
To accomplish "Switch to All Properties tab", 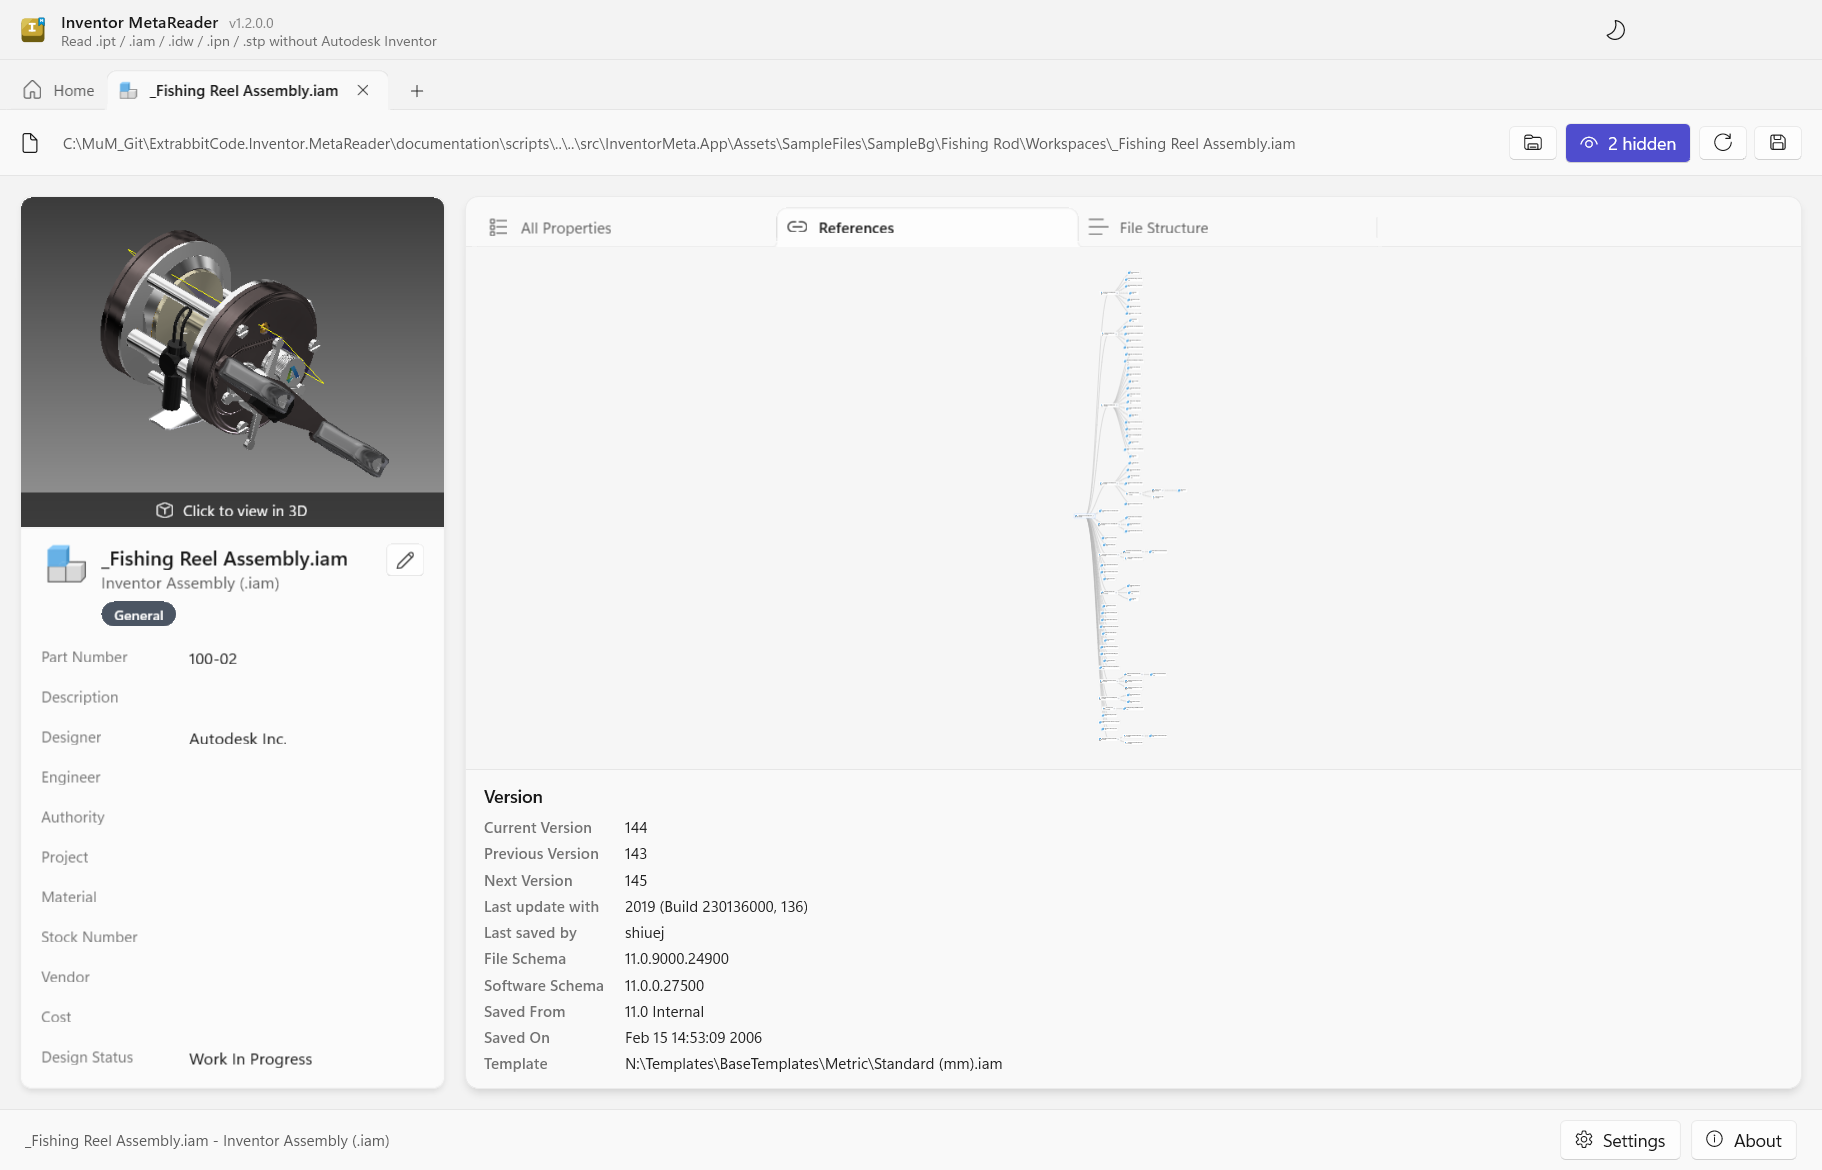I will 625,227.
